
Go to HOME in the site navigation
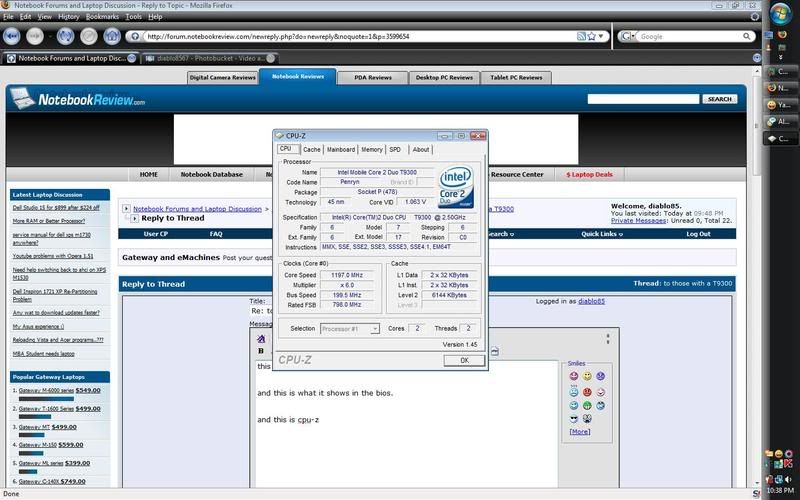[148, 174]
